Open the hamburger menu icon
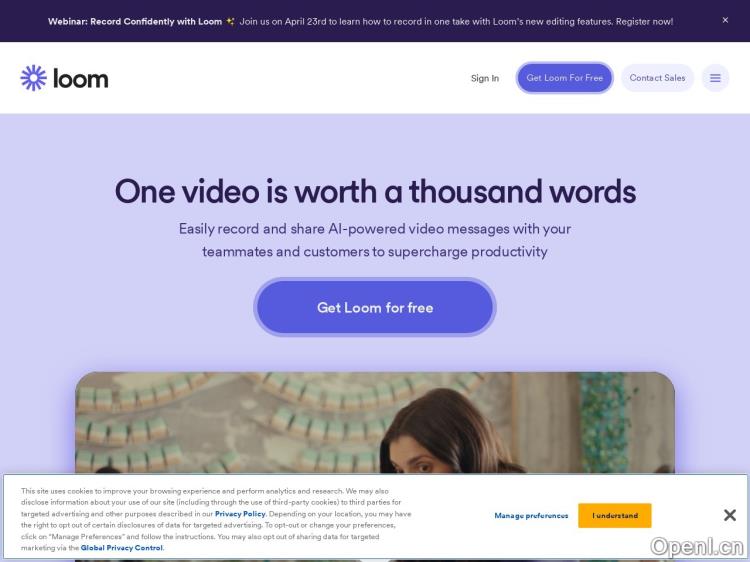The height and width of the screenshot is (562, 750). click(715, 78)
